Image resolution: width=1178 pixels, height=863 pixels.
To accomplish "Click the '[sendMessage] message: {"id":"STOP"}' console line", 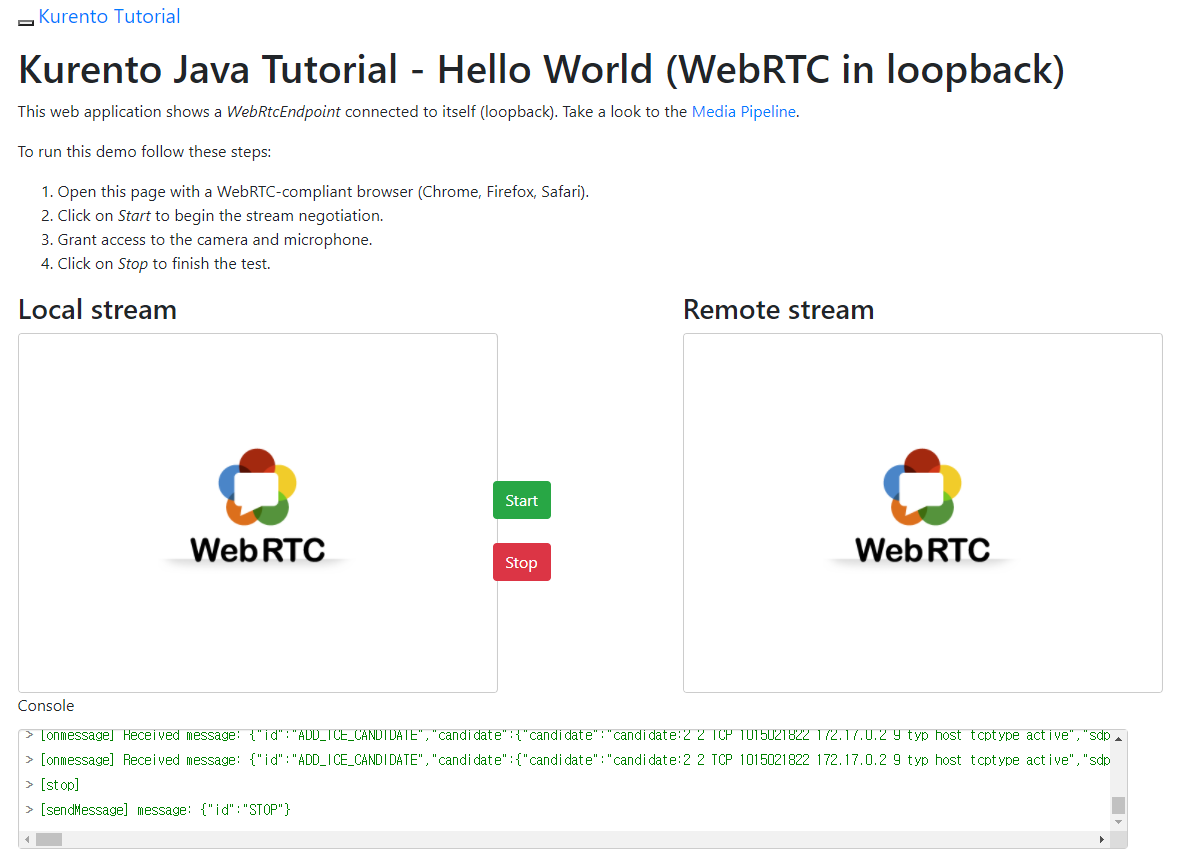I will 165,810.
